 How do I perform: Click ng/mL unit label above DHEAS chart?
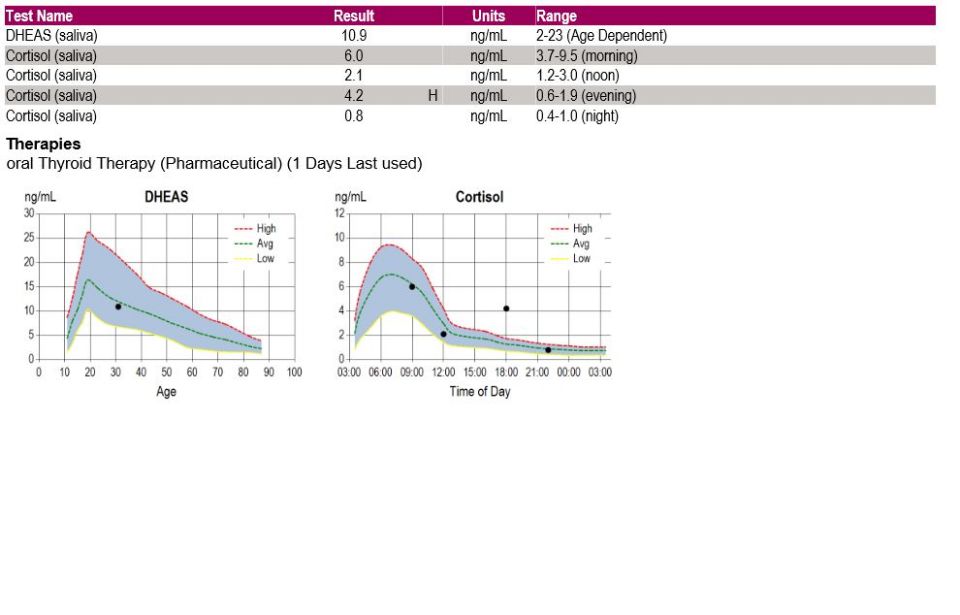pyautogui.click(x=40, y=197)
